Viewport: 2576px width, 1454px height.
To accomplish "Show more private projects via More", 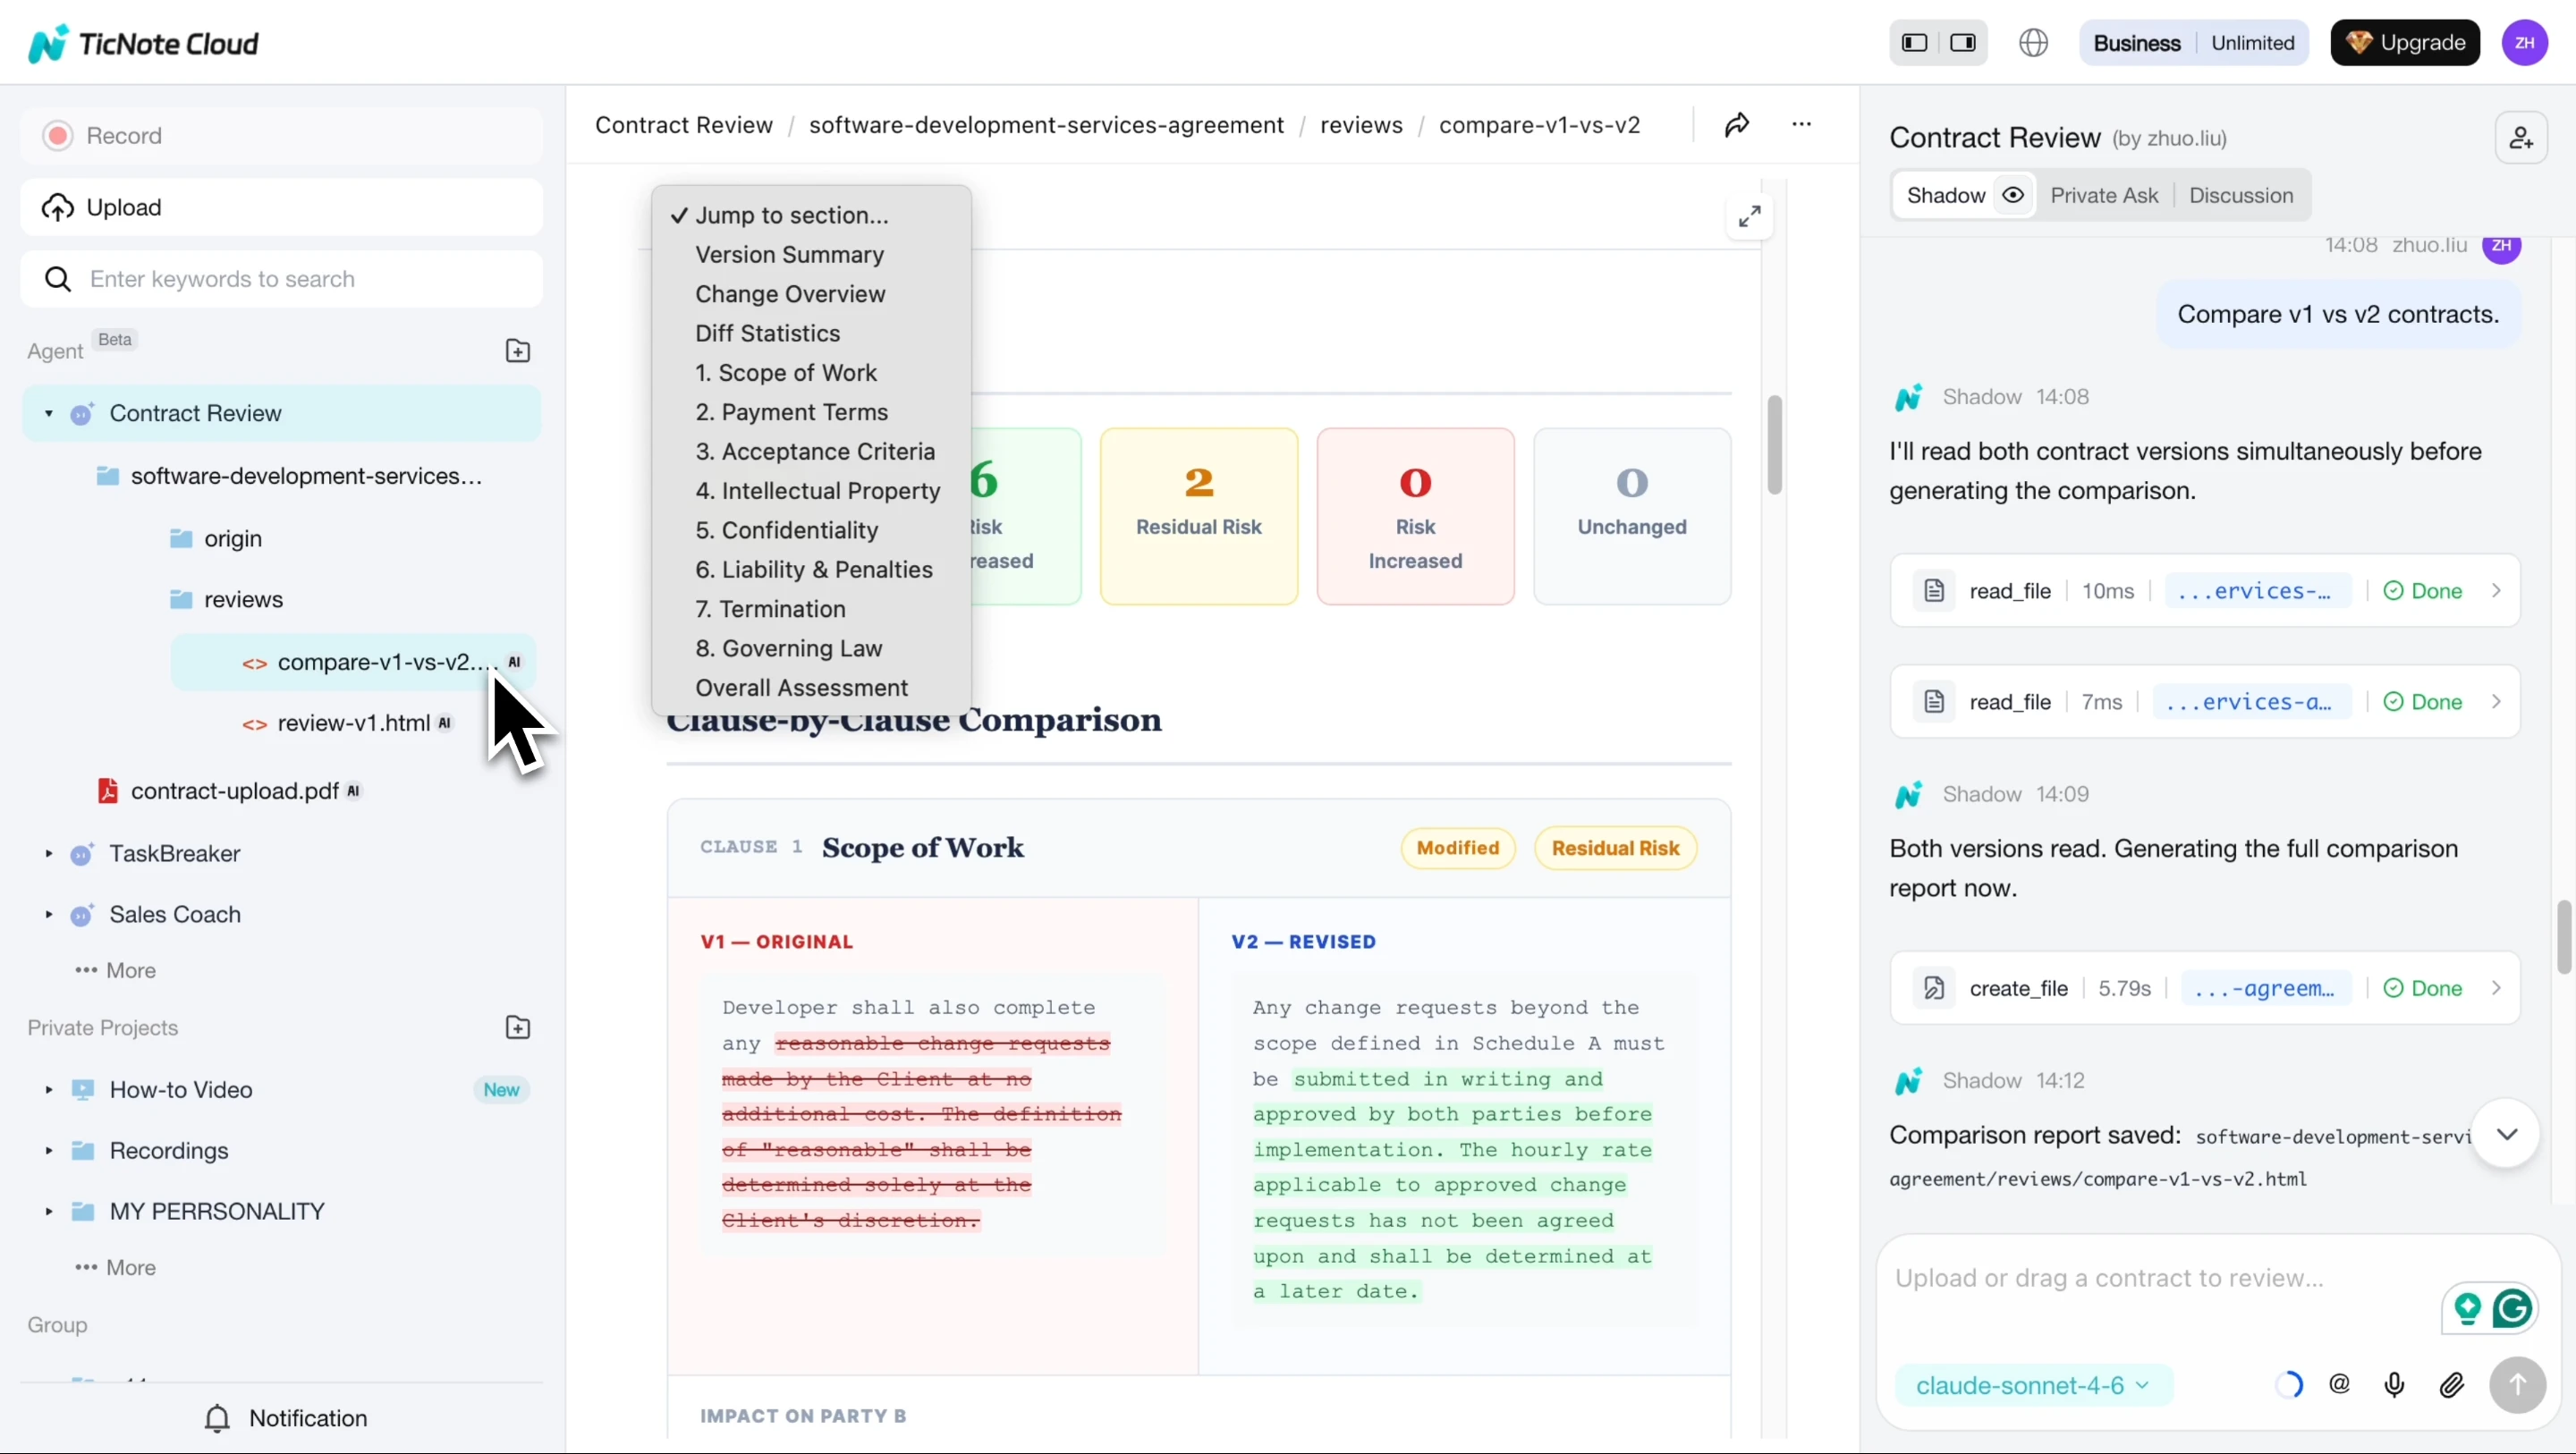I will [115, 1268].
